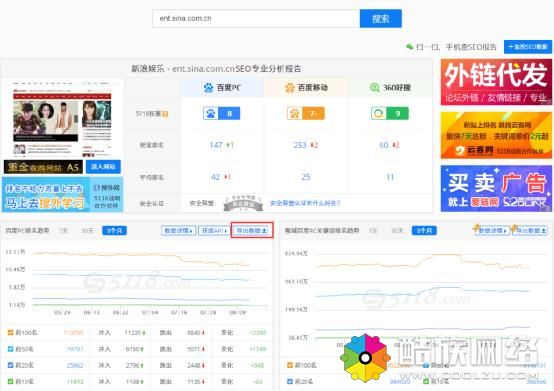The image size is (554, 391).
Task: Toggle 前100名 checkbox in left panel
Action: coord(10,332)
